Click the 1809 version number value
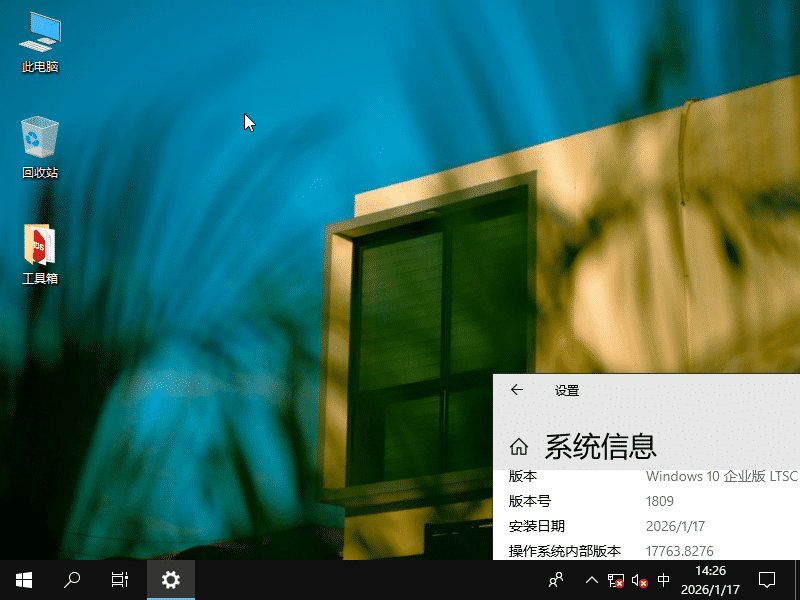Viewport: 800px width, 600px height. pos(660,501)
